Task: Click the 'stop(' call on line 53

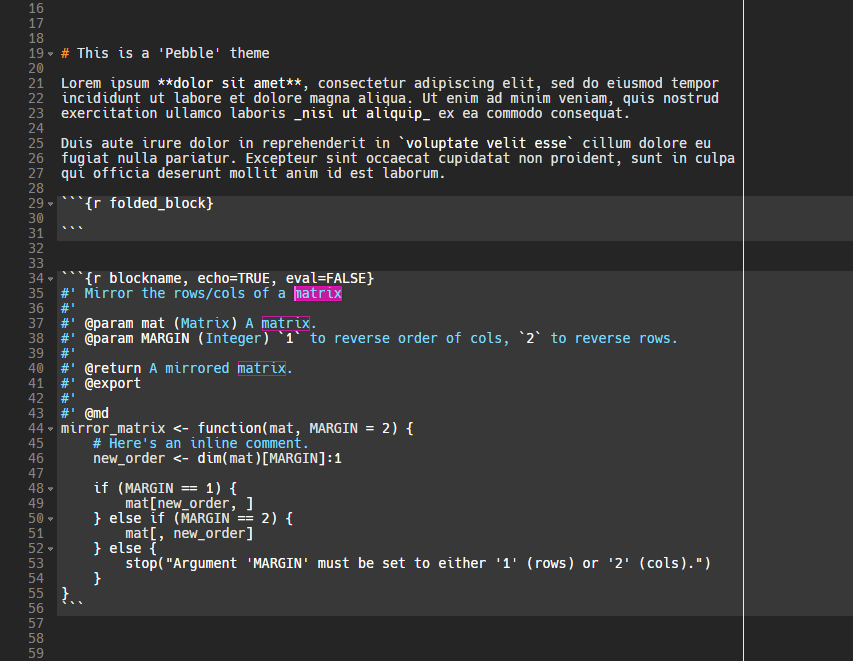Action: point(145,564)
